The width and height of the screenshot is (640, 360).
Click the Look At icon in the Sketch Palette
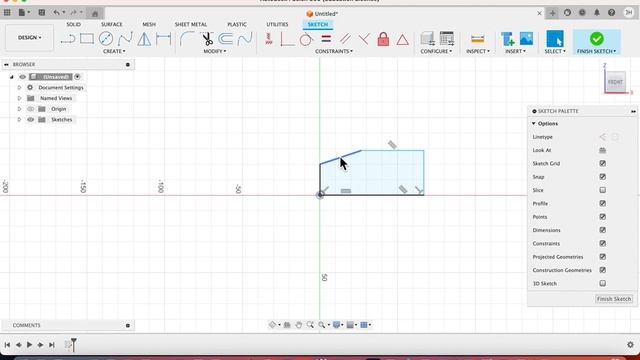(602, 150)
